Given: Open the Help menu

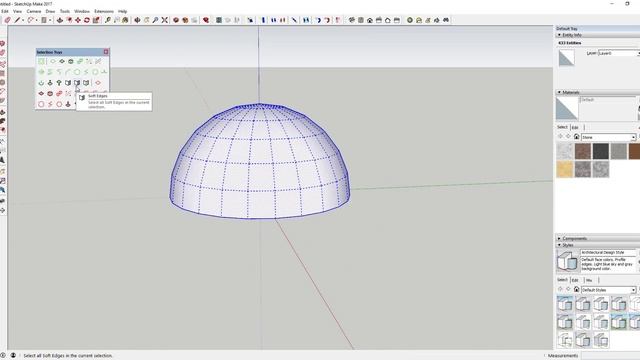Looking at the screenshot, I should pyautogui.click(x=122, y=11).
